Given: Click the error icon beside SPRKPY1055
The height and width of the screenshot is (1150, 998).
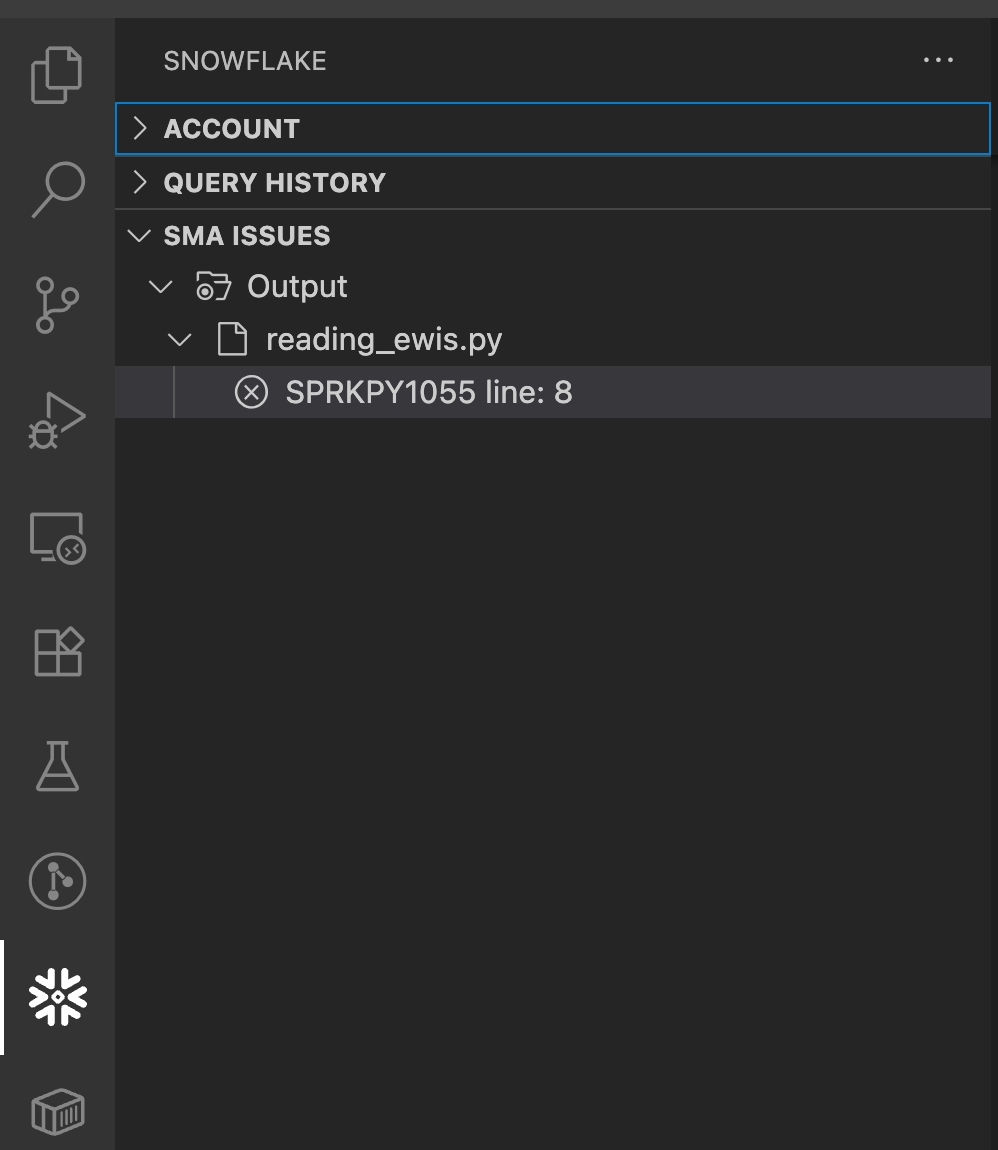Looking at the screenshot, I should [251, 392].
